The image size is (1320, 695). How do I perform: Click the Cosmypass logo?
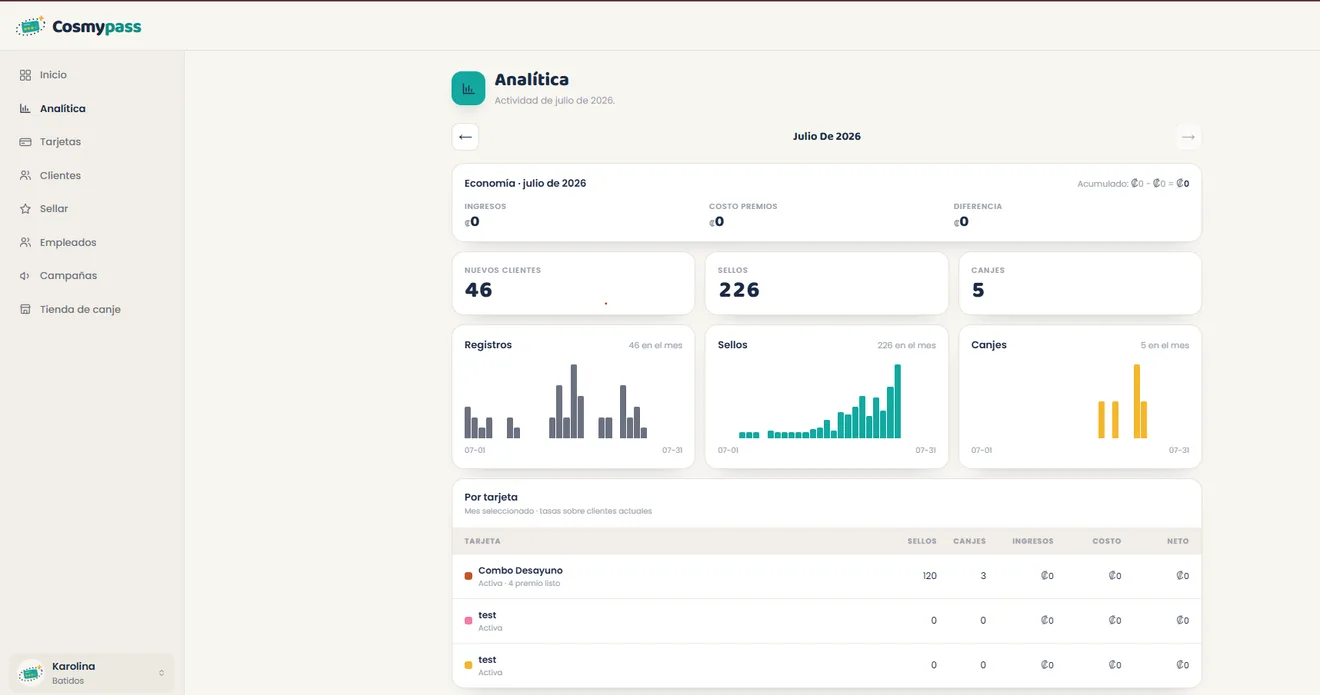pyautogui.click(x=79, y=27)
